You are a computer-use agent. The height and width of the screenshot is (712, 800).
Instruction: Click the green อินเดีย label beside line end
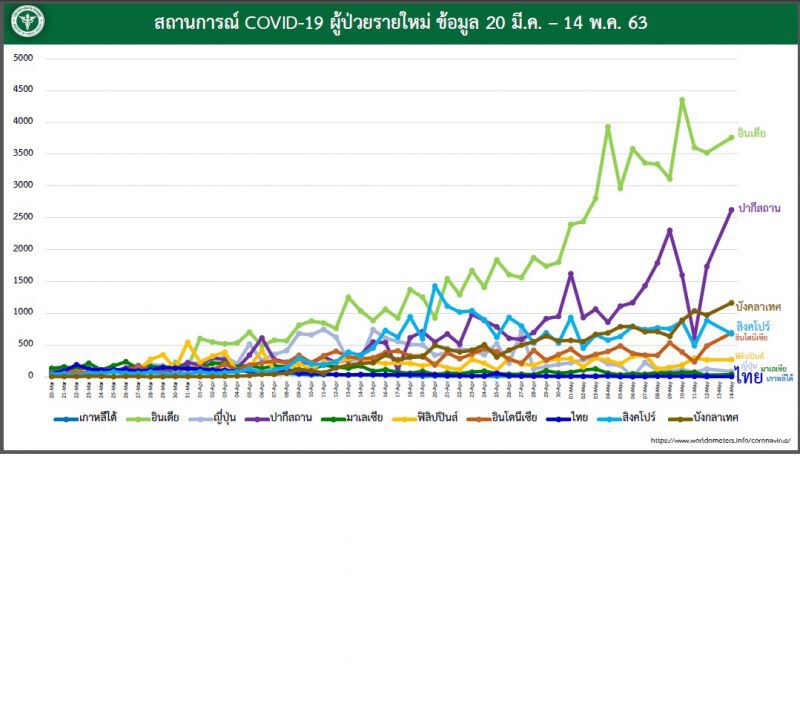tap(752, 134)
